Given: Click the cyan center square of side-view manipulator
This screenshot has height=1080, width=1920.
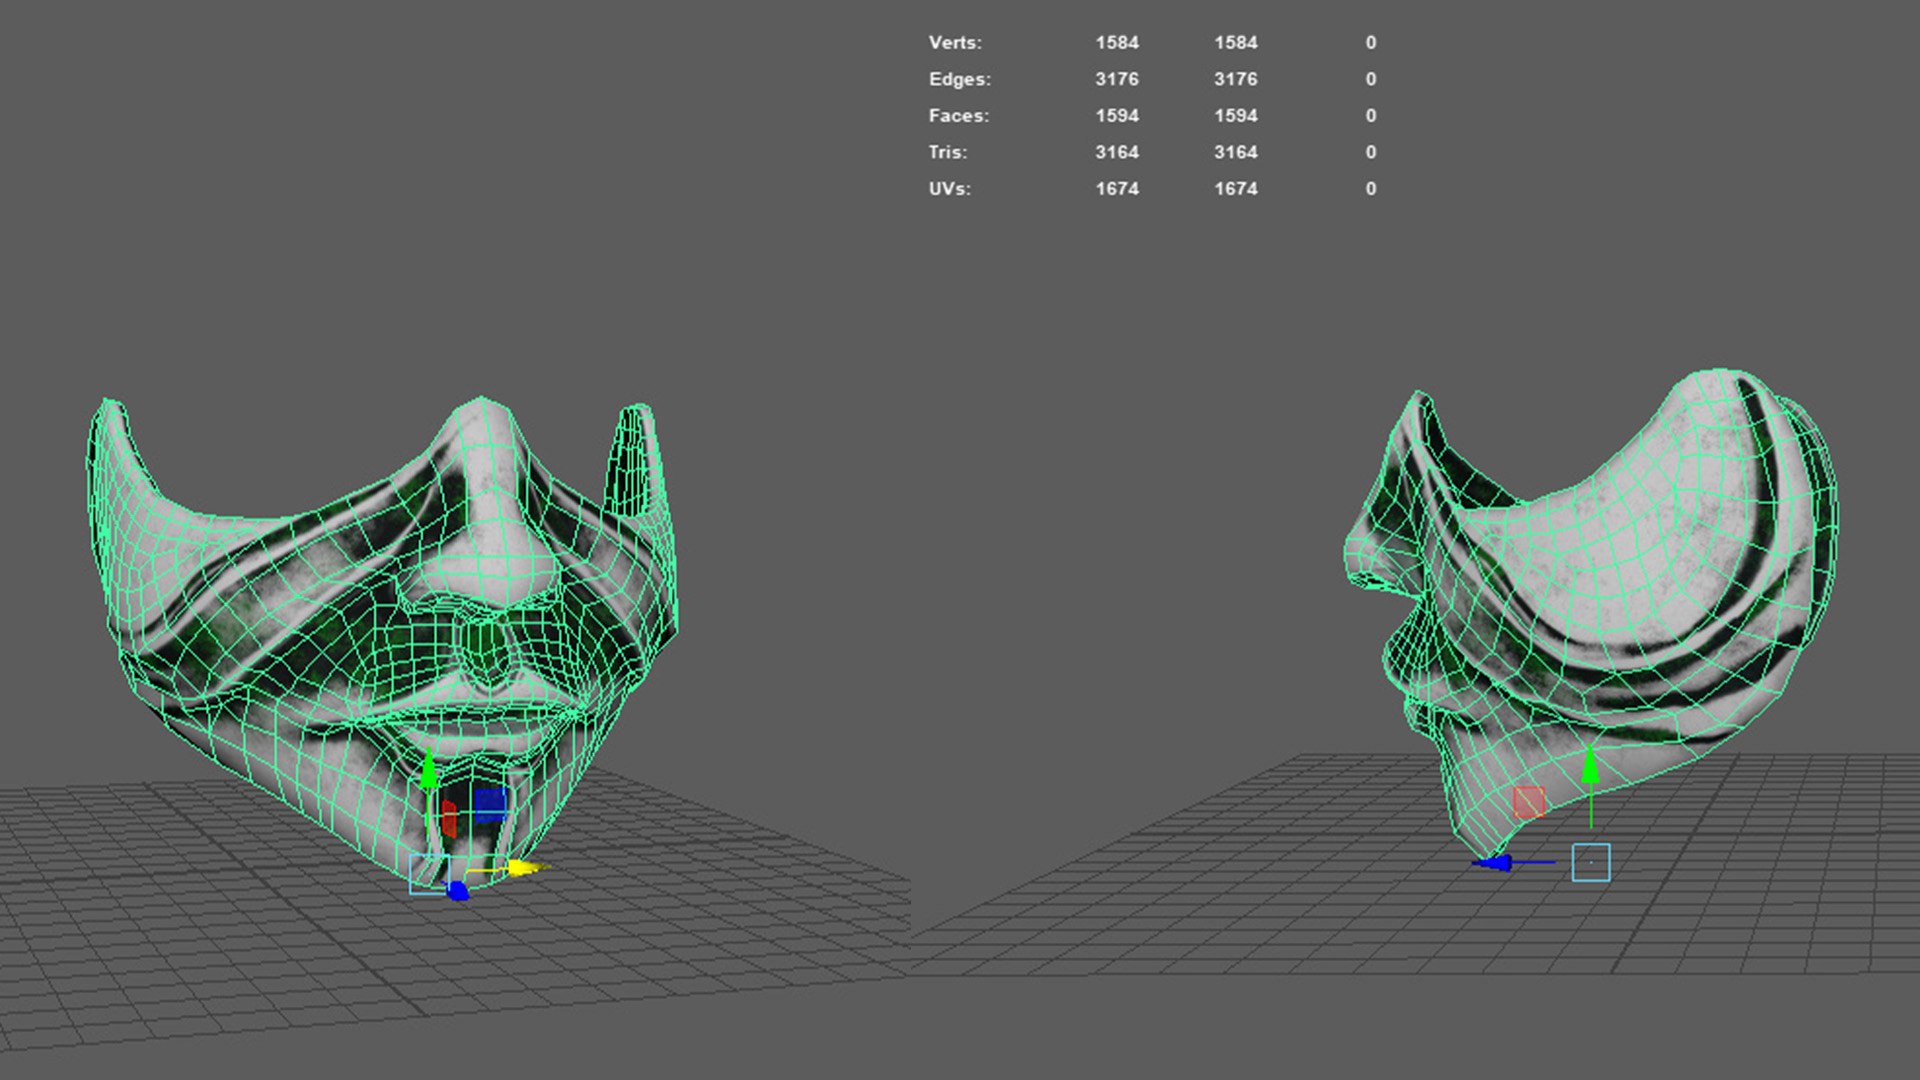Looking at the screenshot, I should click(x=1591, y=863).
